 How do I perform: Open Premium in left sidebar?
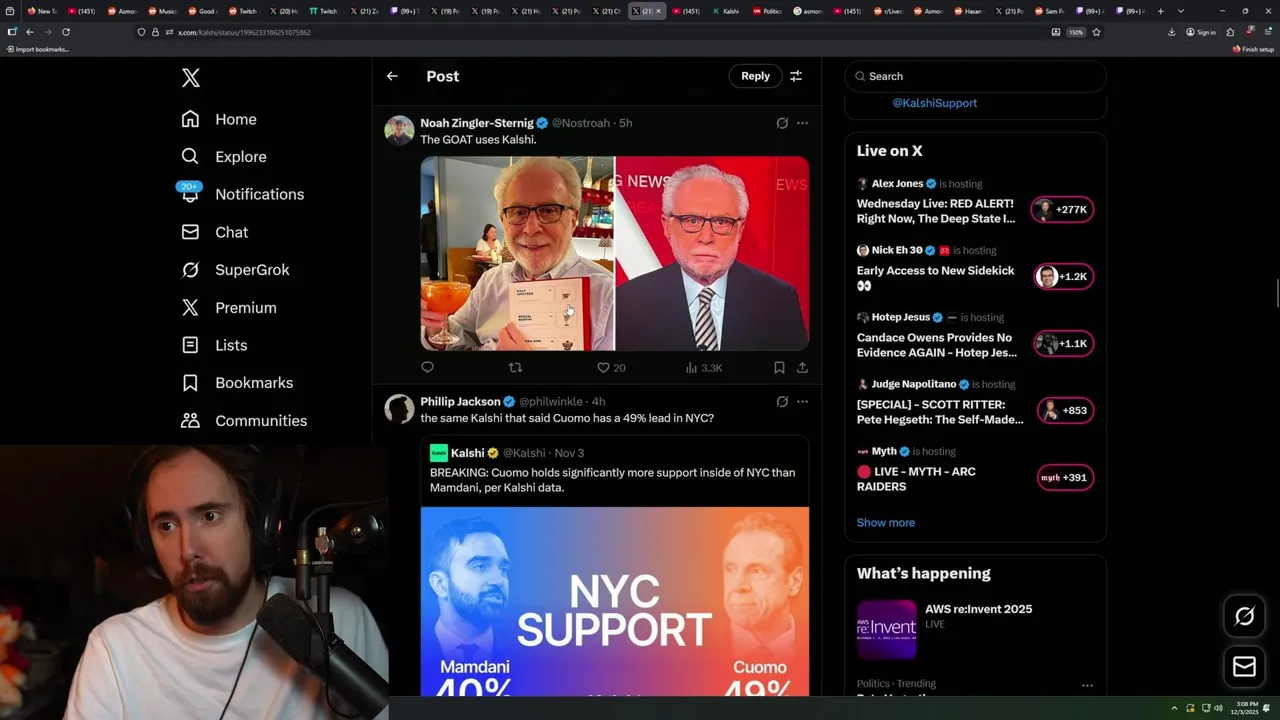coord(228,308)
